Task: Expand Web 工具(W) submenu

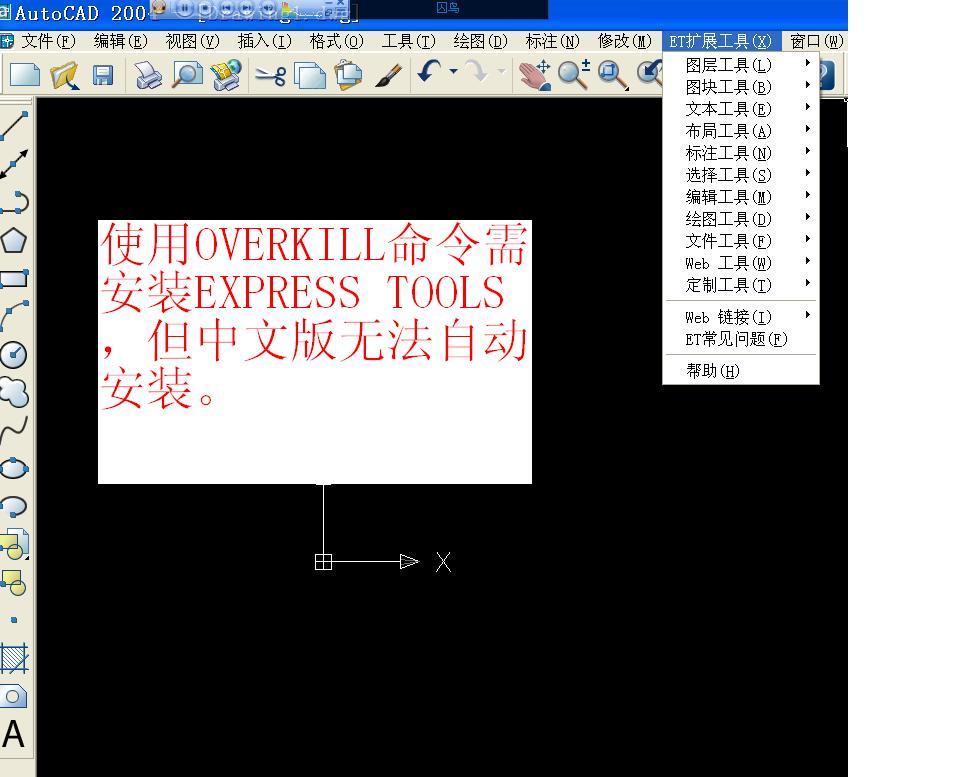Action: tap(741, 263)
